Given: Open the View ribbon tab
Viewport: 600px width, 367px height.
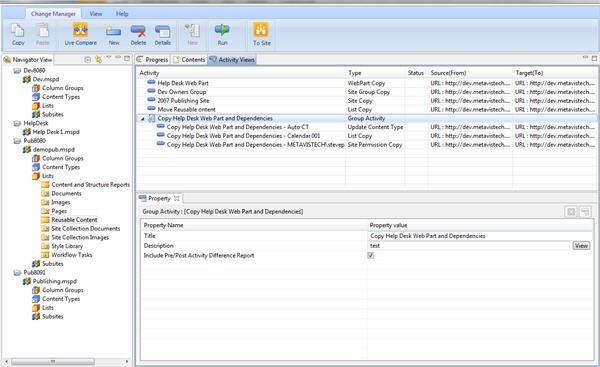Looking at the screenshot, I should (96, 14).
